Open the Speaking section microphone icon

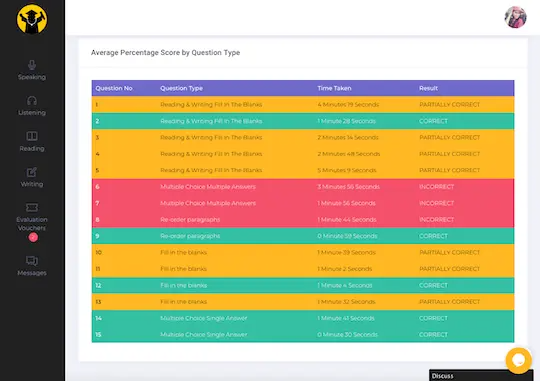pyautogui.click(x=32, y=65)
